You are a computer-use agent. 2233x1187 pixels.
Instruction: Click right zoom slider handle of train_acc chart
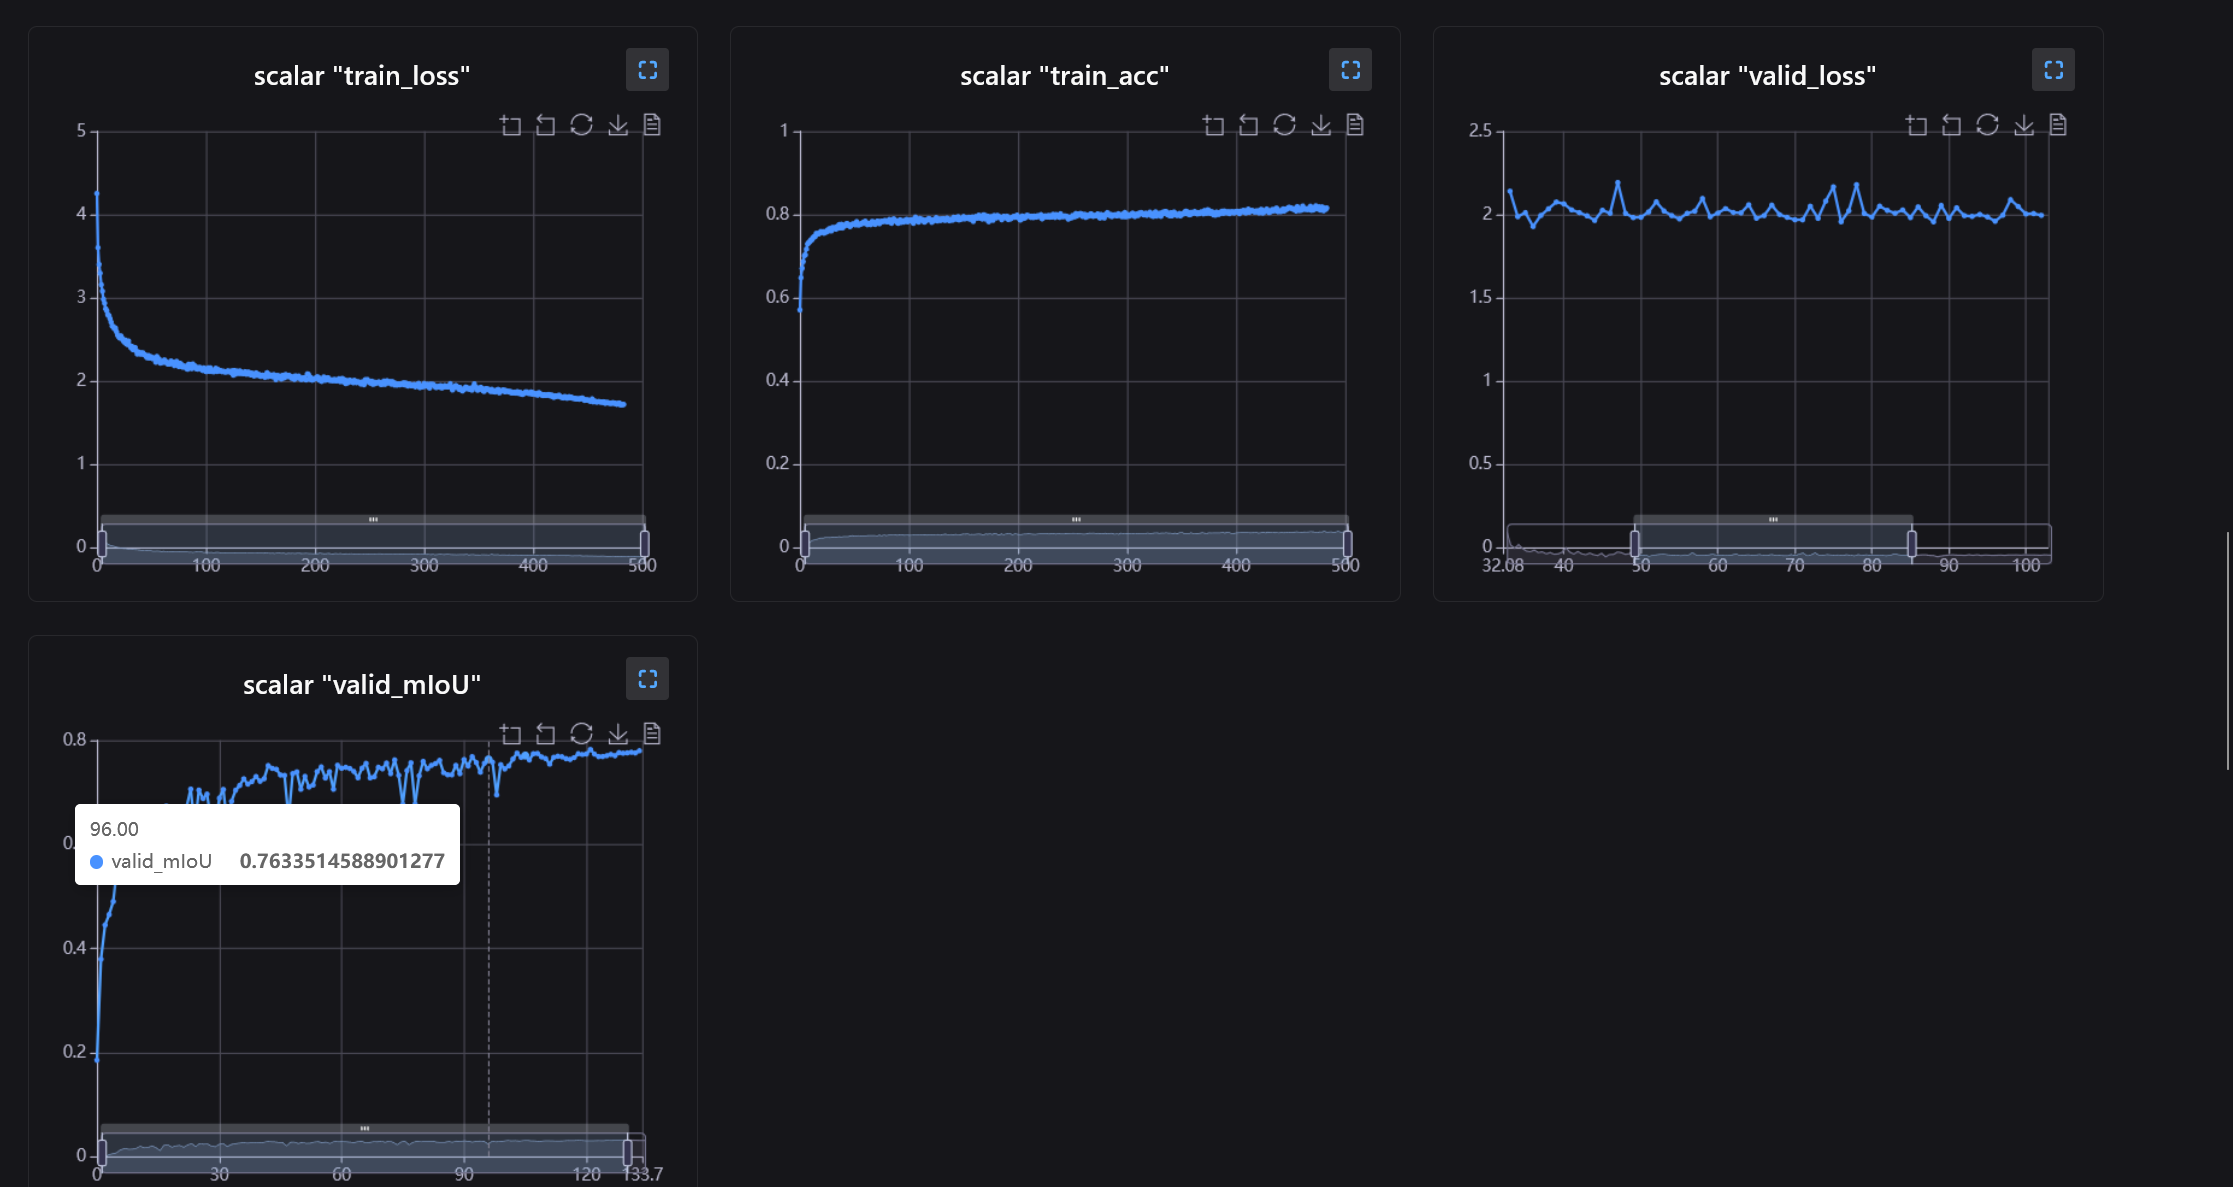pyautogui.click(x=1347, y=544)
